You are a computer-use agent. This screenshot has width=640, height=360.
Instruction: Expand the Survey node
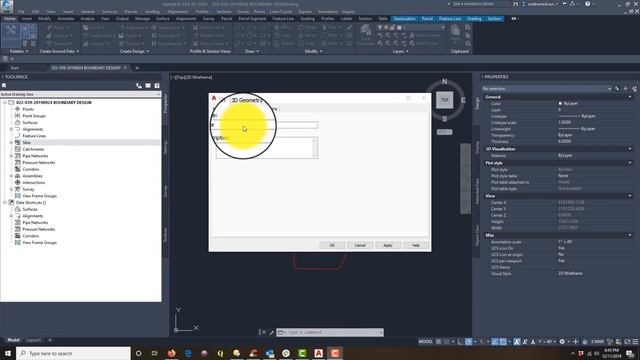[11, 189]
